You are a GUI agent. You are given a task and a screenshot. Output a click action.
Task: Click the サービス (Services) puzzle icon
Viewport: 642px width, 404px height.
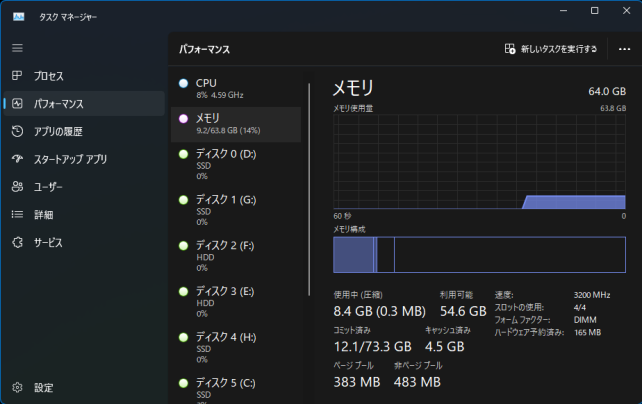[17, 242]
